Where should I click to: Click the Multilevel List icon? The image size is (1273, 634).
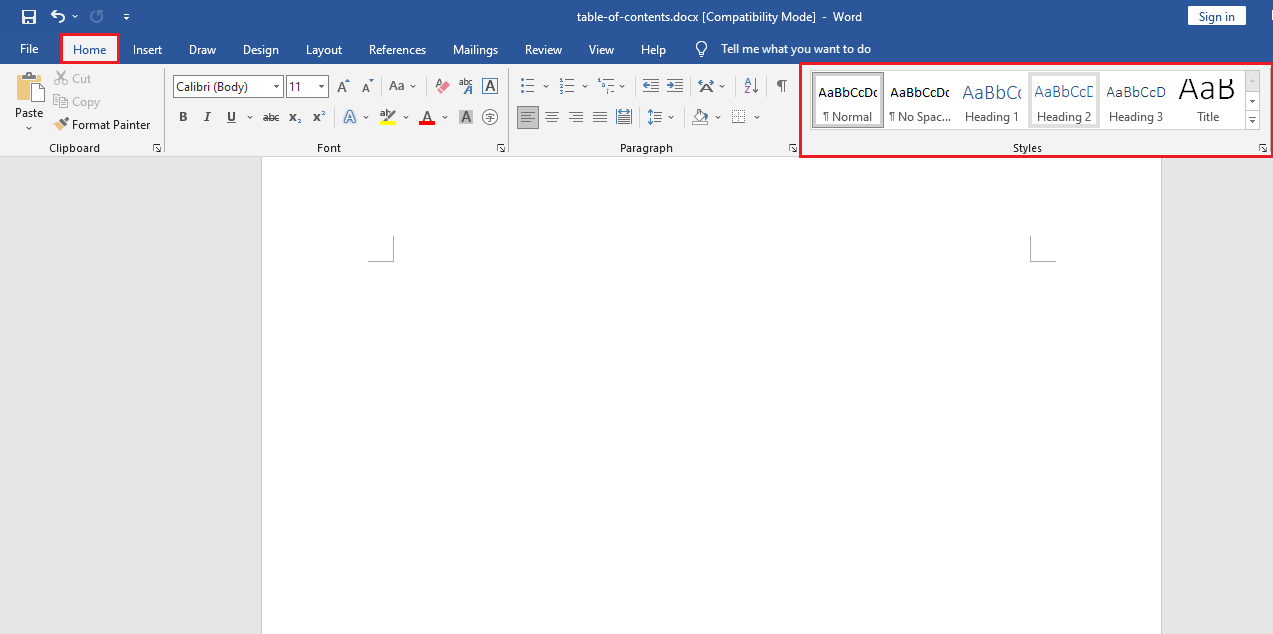pos(606,87)
